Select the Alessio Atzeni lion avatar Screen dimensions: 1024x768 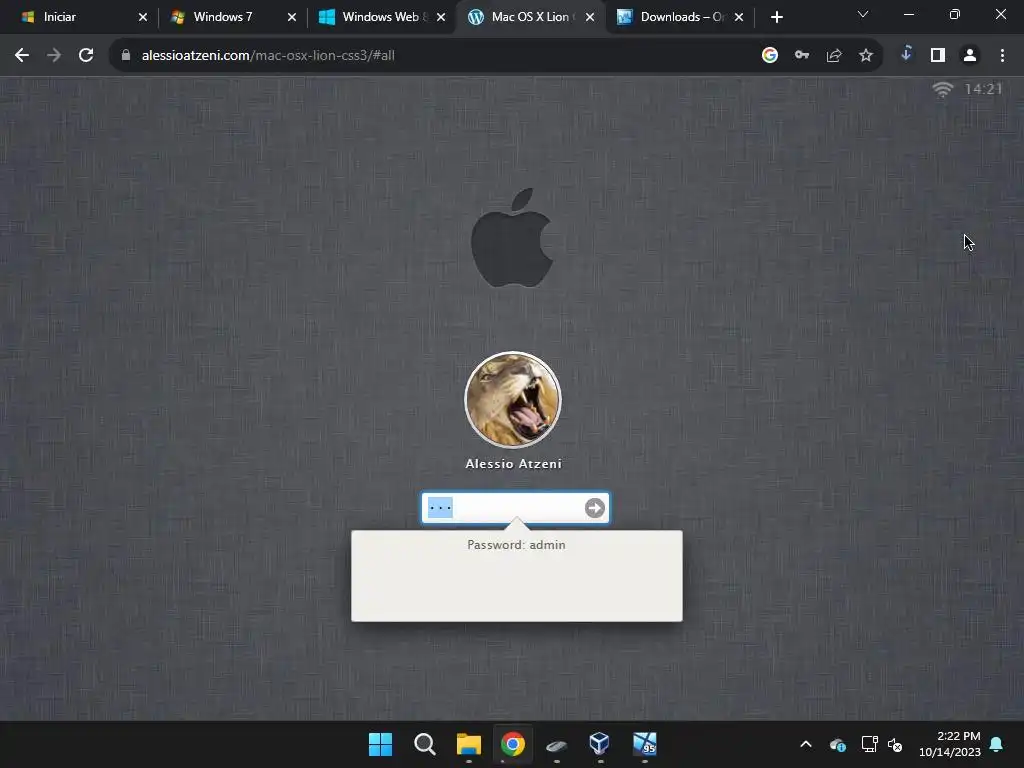(x=513, y=400)
